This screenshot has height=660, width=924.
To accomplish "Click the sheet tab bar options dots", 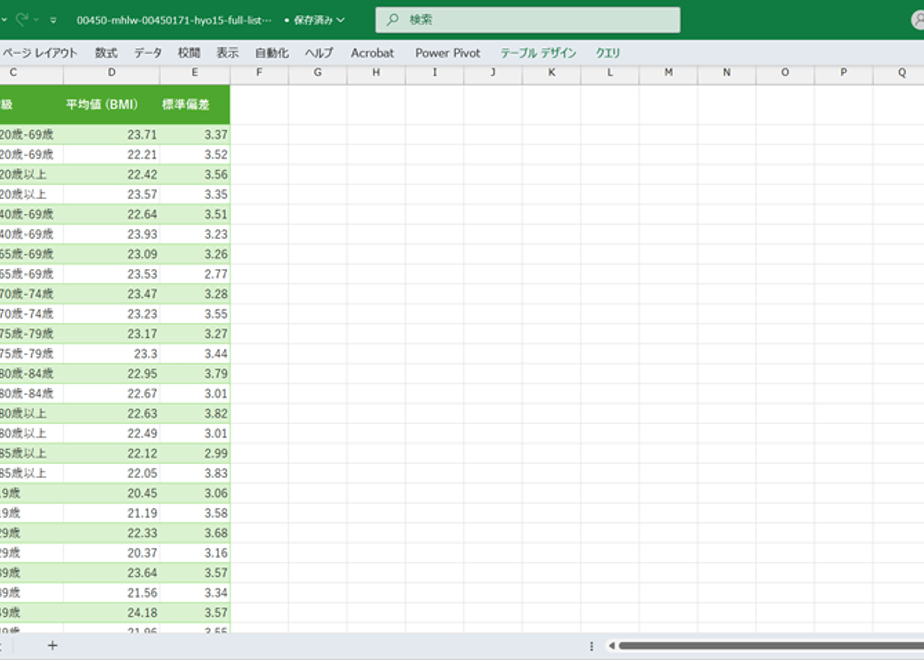I will point(591,646).
